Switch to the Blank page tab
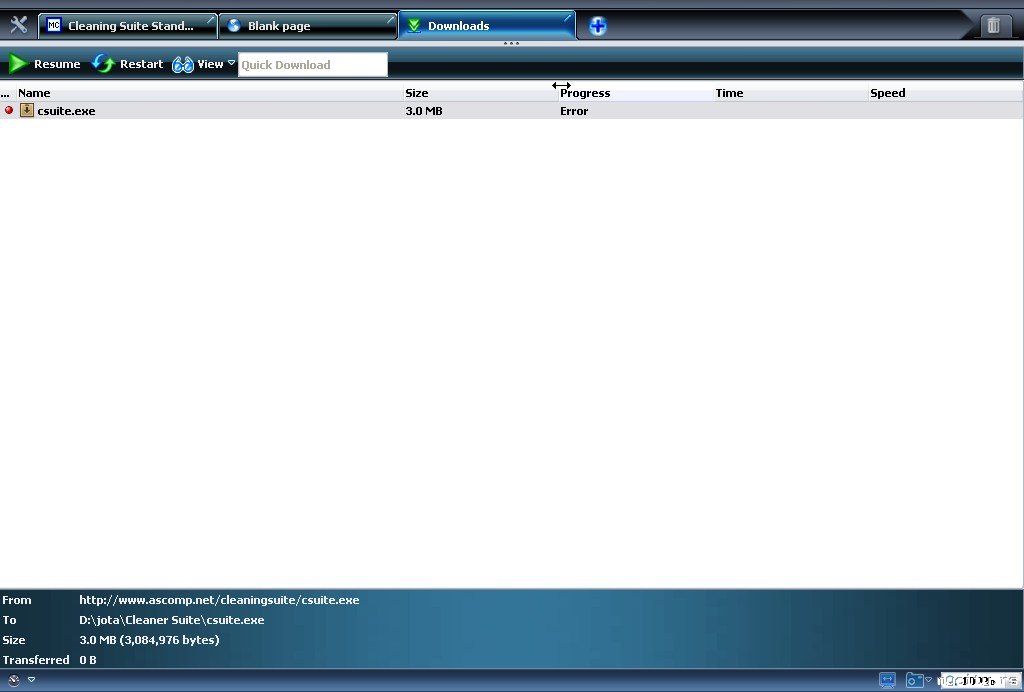The width and height of the screenshot is (1024, 692). pos(308,26)
